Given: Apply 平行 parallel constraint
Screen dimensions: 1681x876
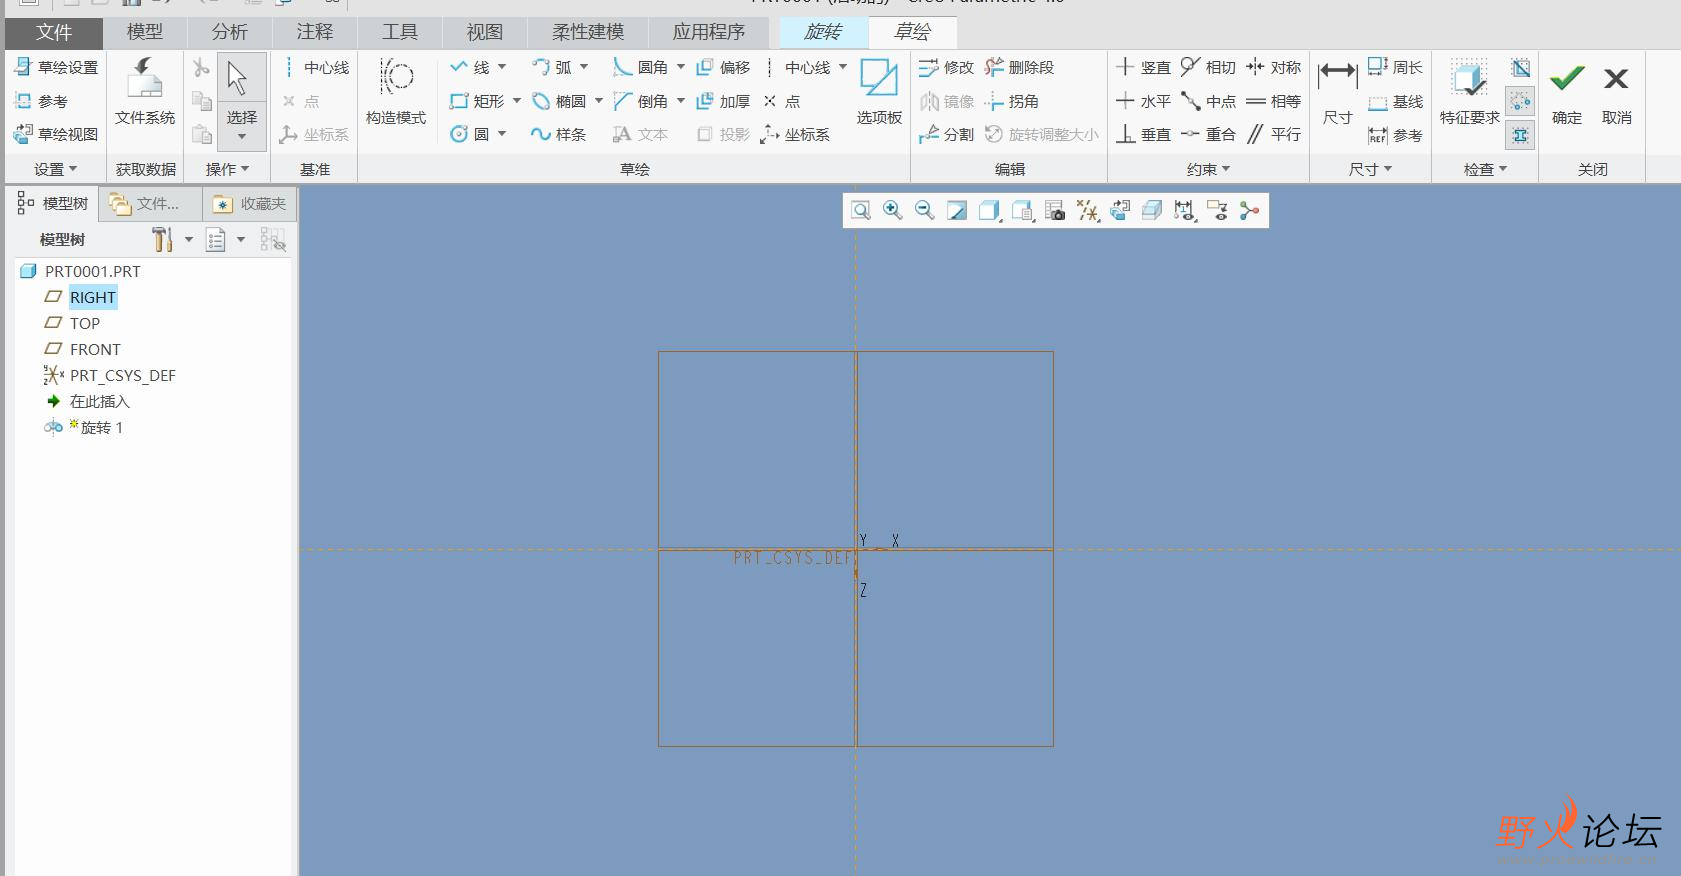Looking at the screenshot, I should 1273,134.
